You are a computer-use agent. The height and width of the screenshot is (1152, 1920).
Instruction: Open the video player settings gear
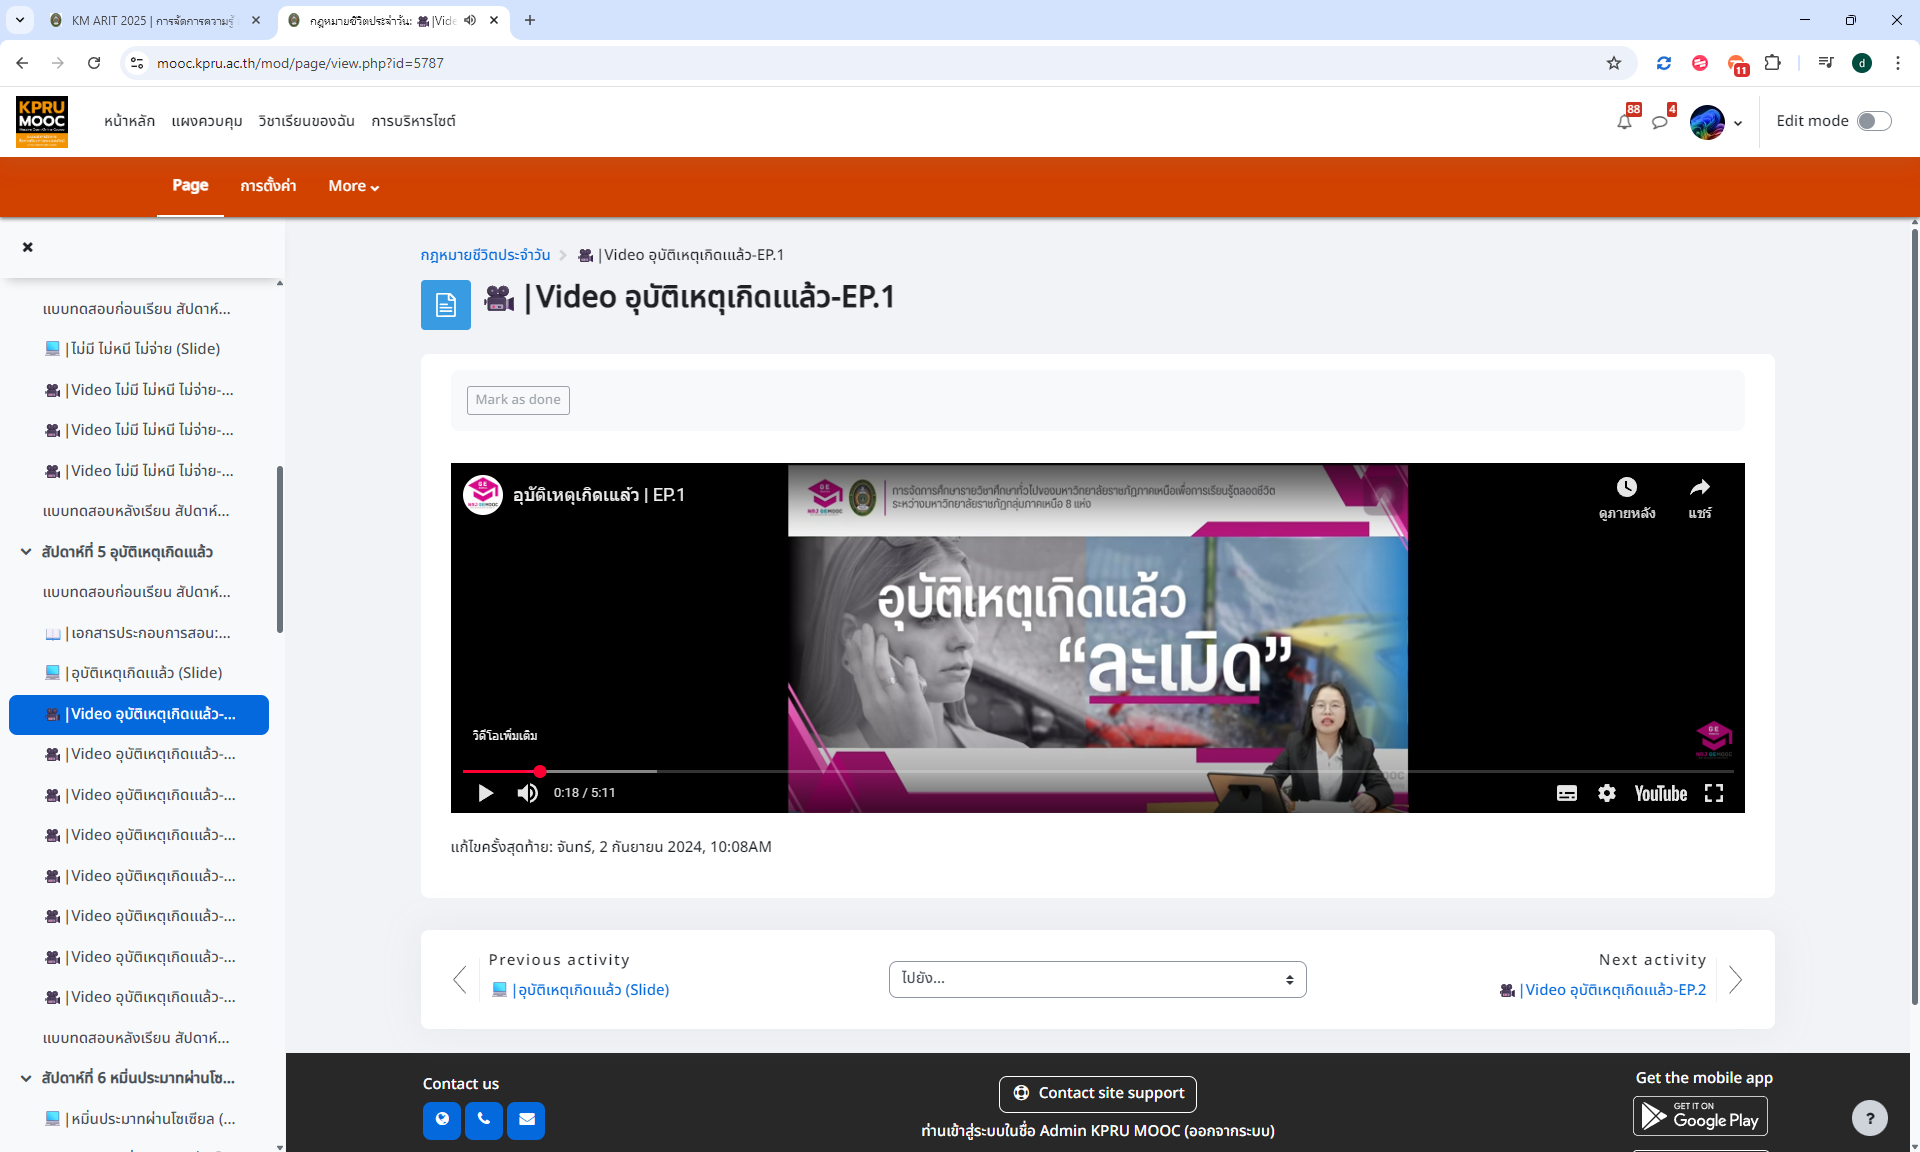(1607, 793)
